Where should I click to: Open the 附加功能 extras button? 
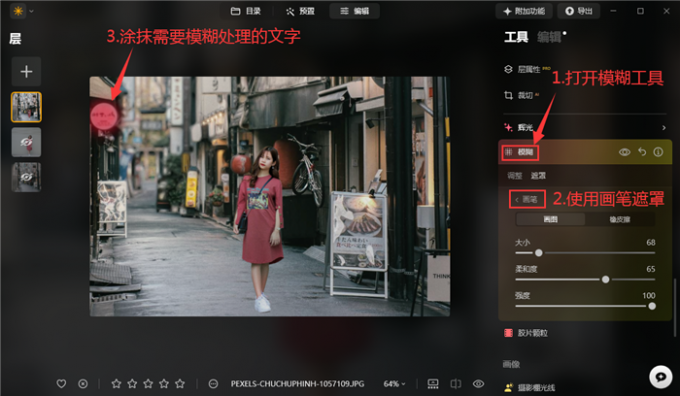[524, 11]
